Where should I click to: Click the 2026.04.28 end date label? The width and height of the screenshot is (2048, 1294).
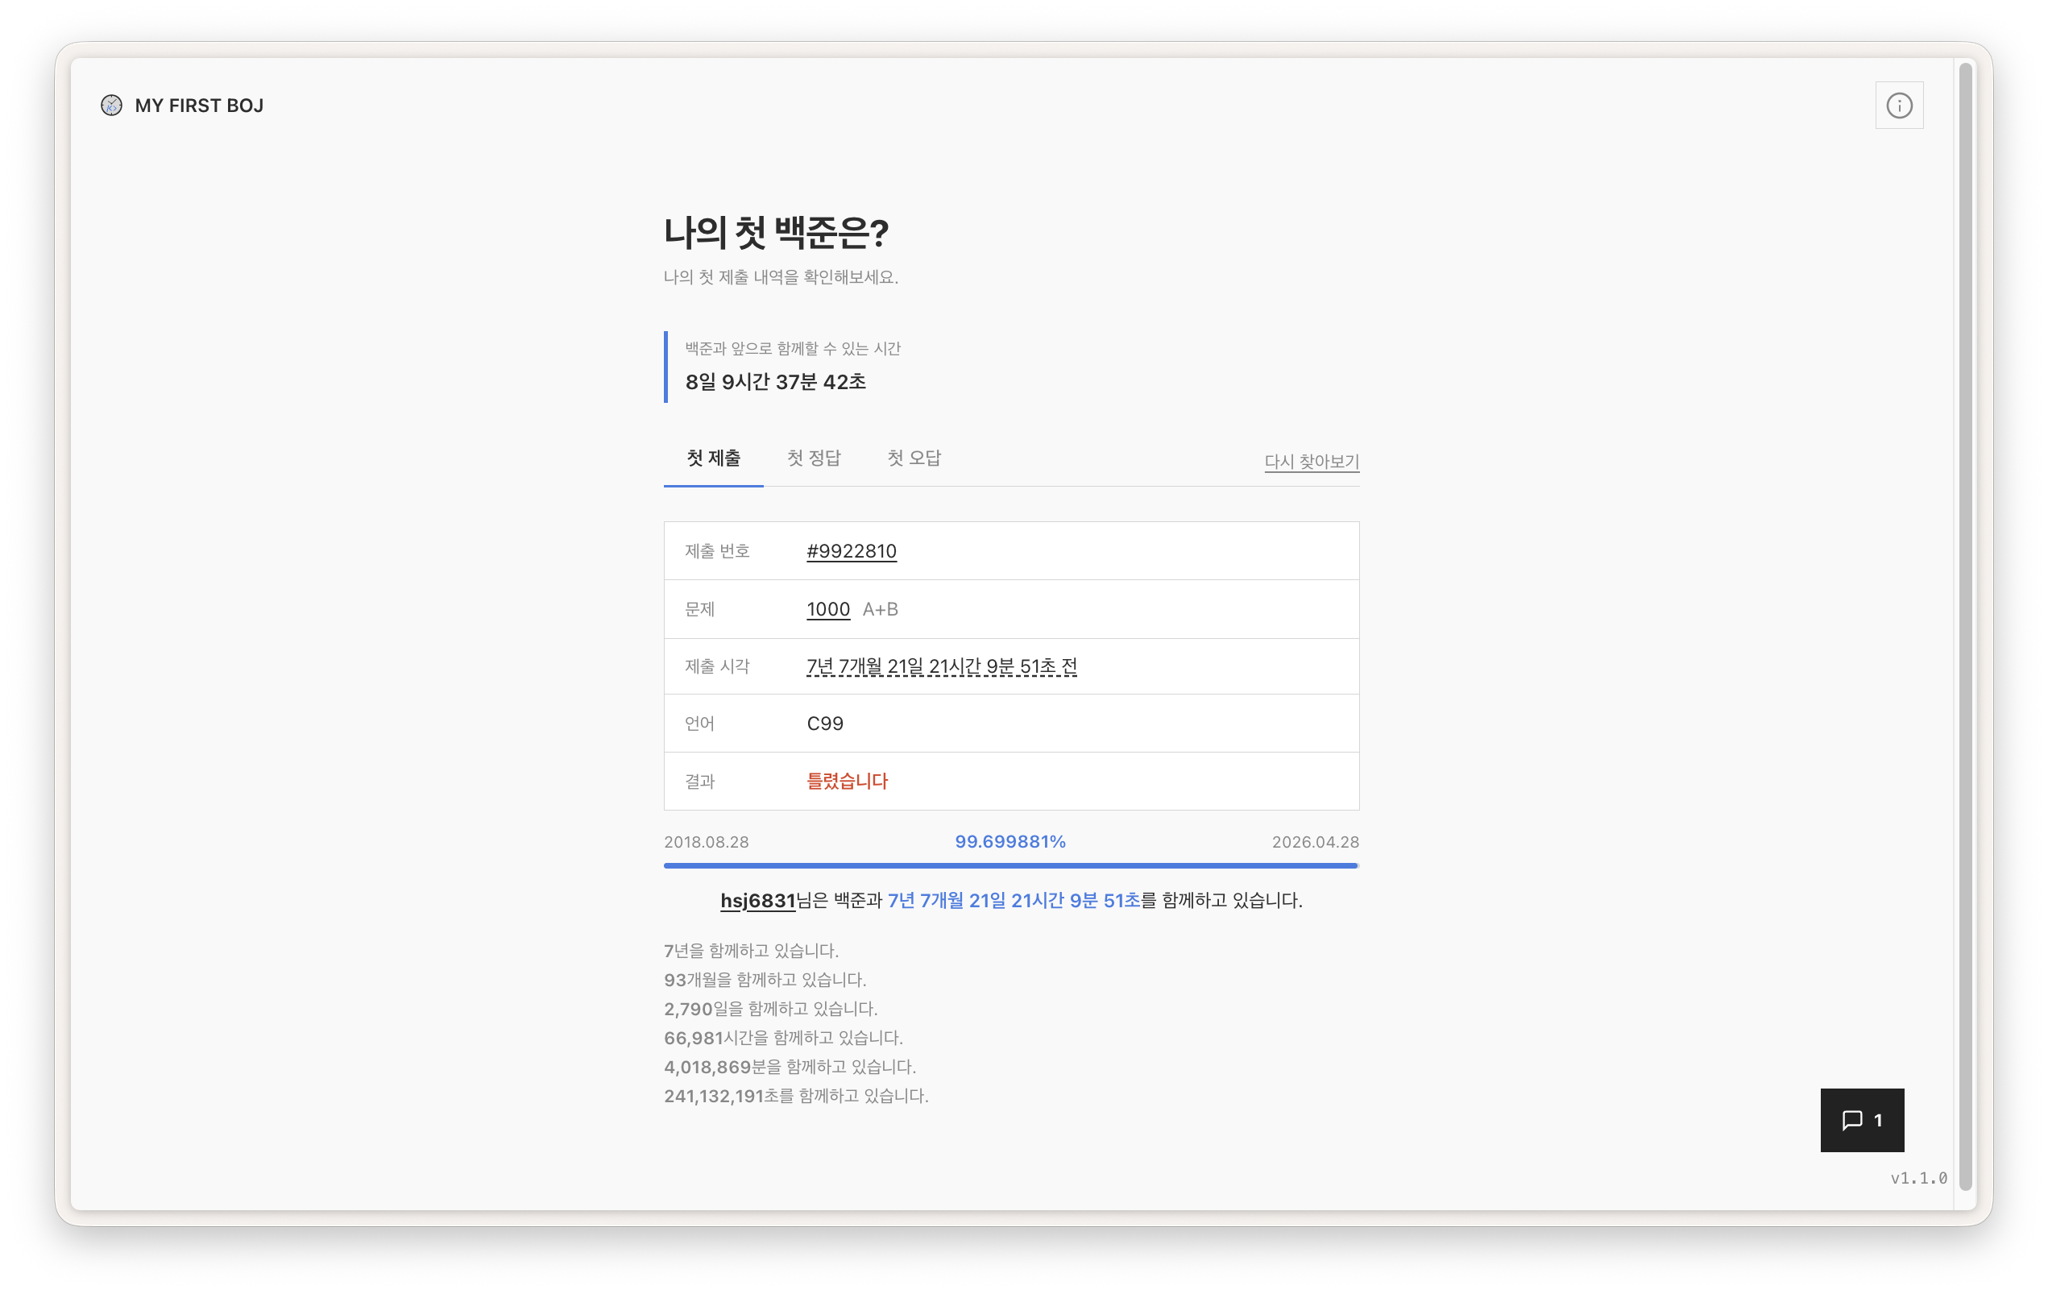(x=1314, y=842)
